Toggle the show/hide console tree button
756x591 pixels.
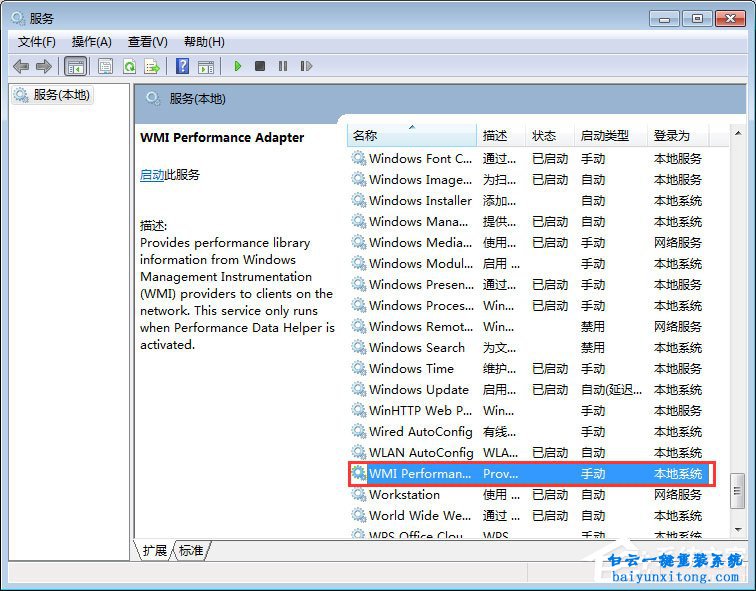(x=75, y=66)
